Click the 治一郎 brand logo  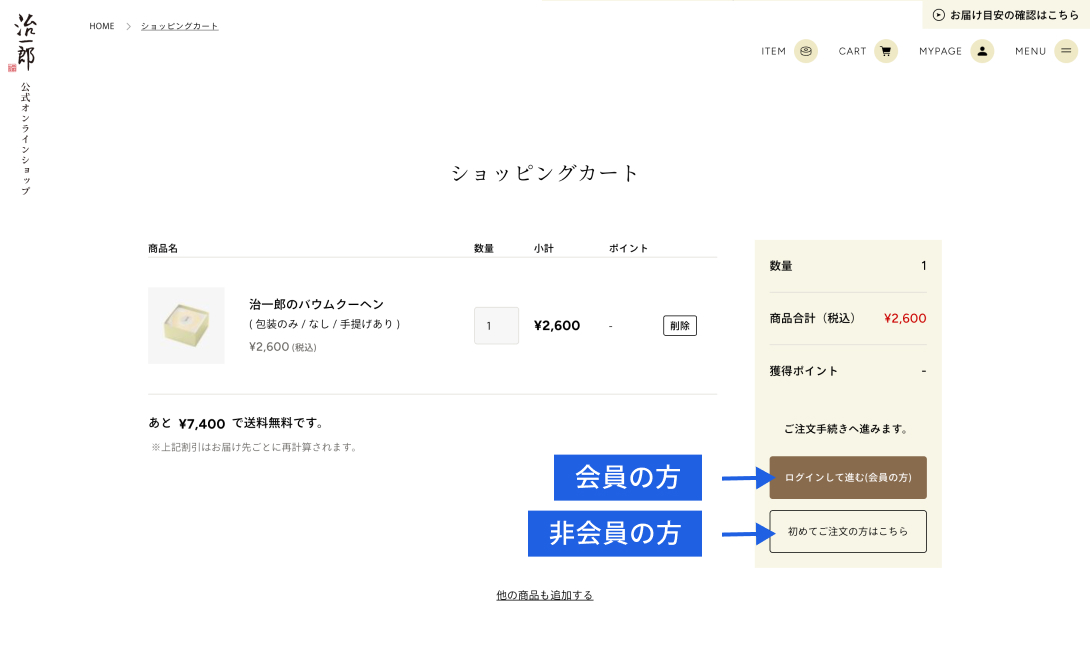25,43
